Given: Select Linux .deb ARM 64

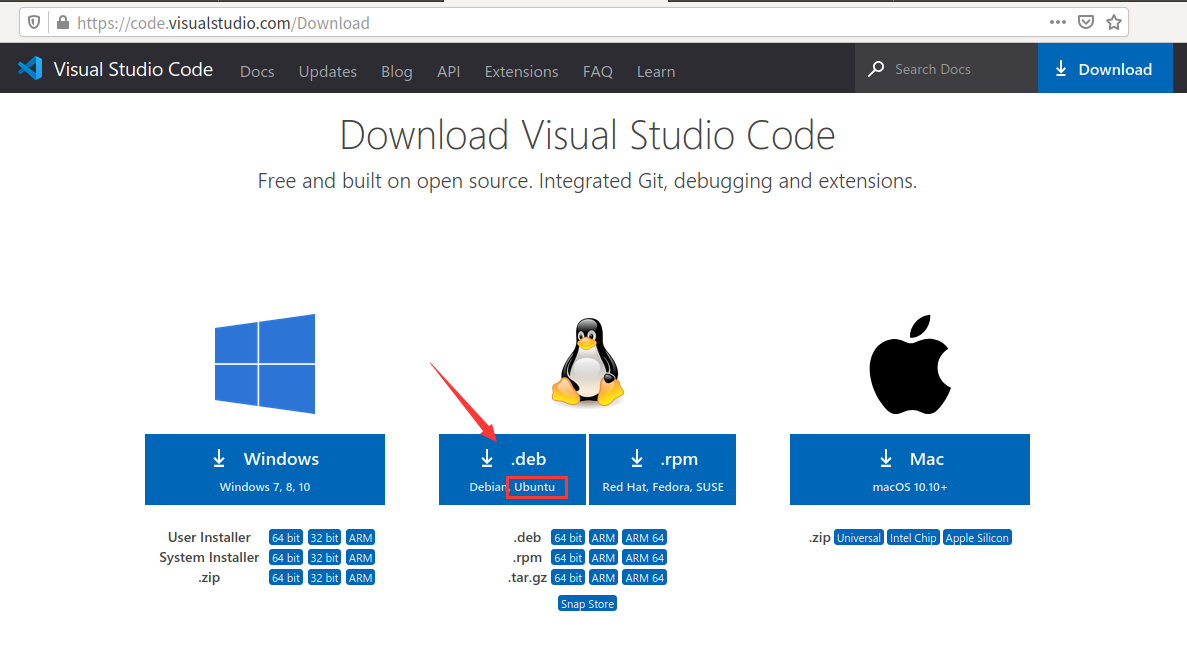Looking at the screenshot, I should [x=645, y=537].
